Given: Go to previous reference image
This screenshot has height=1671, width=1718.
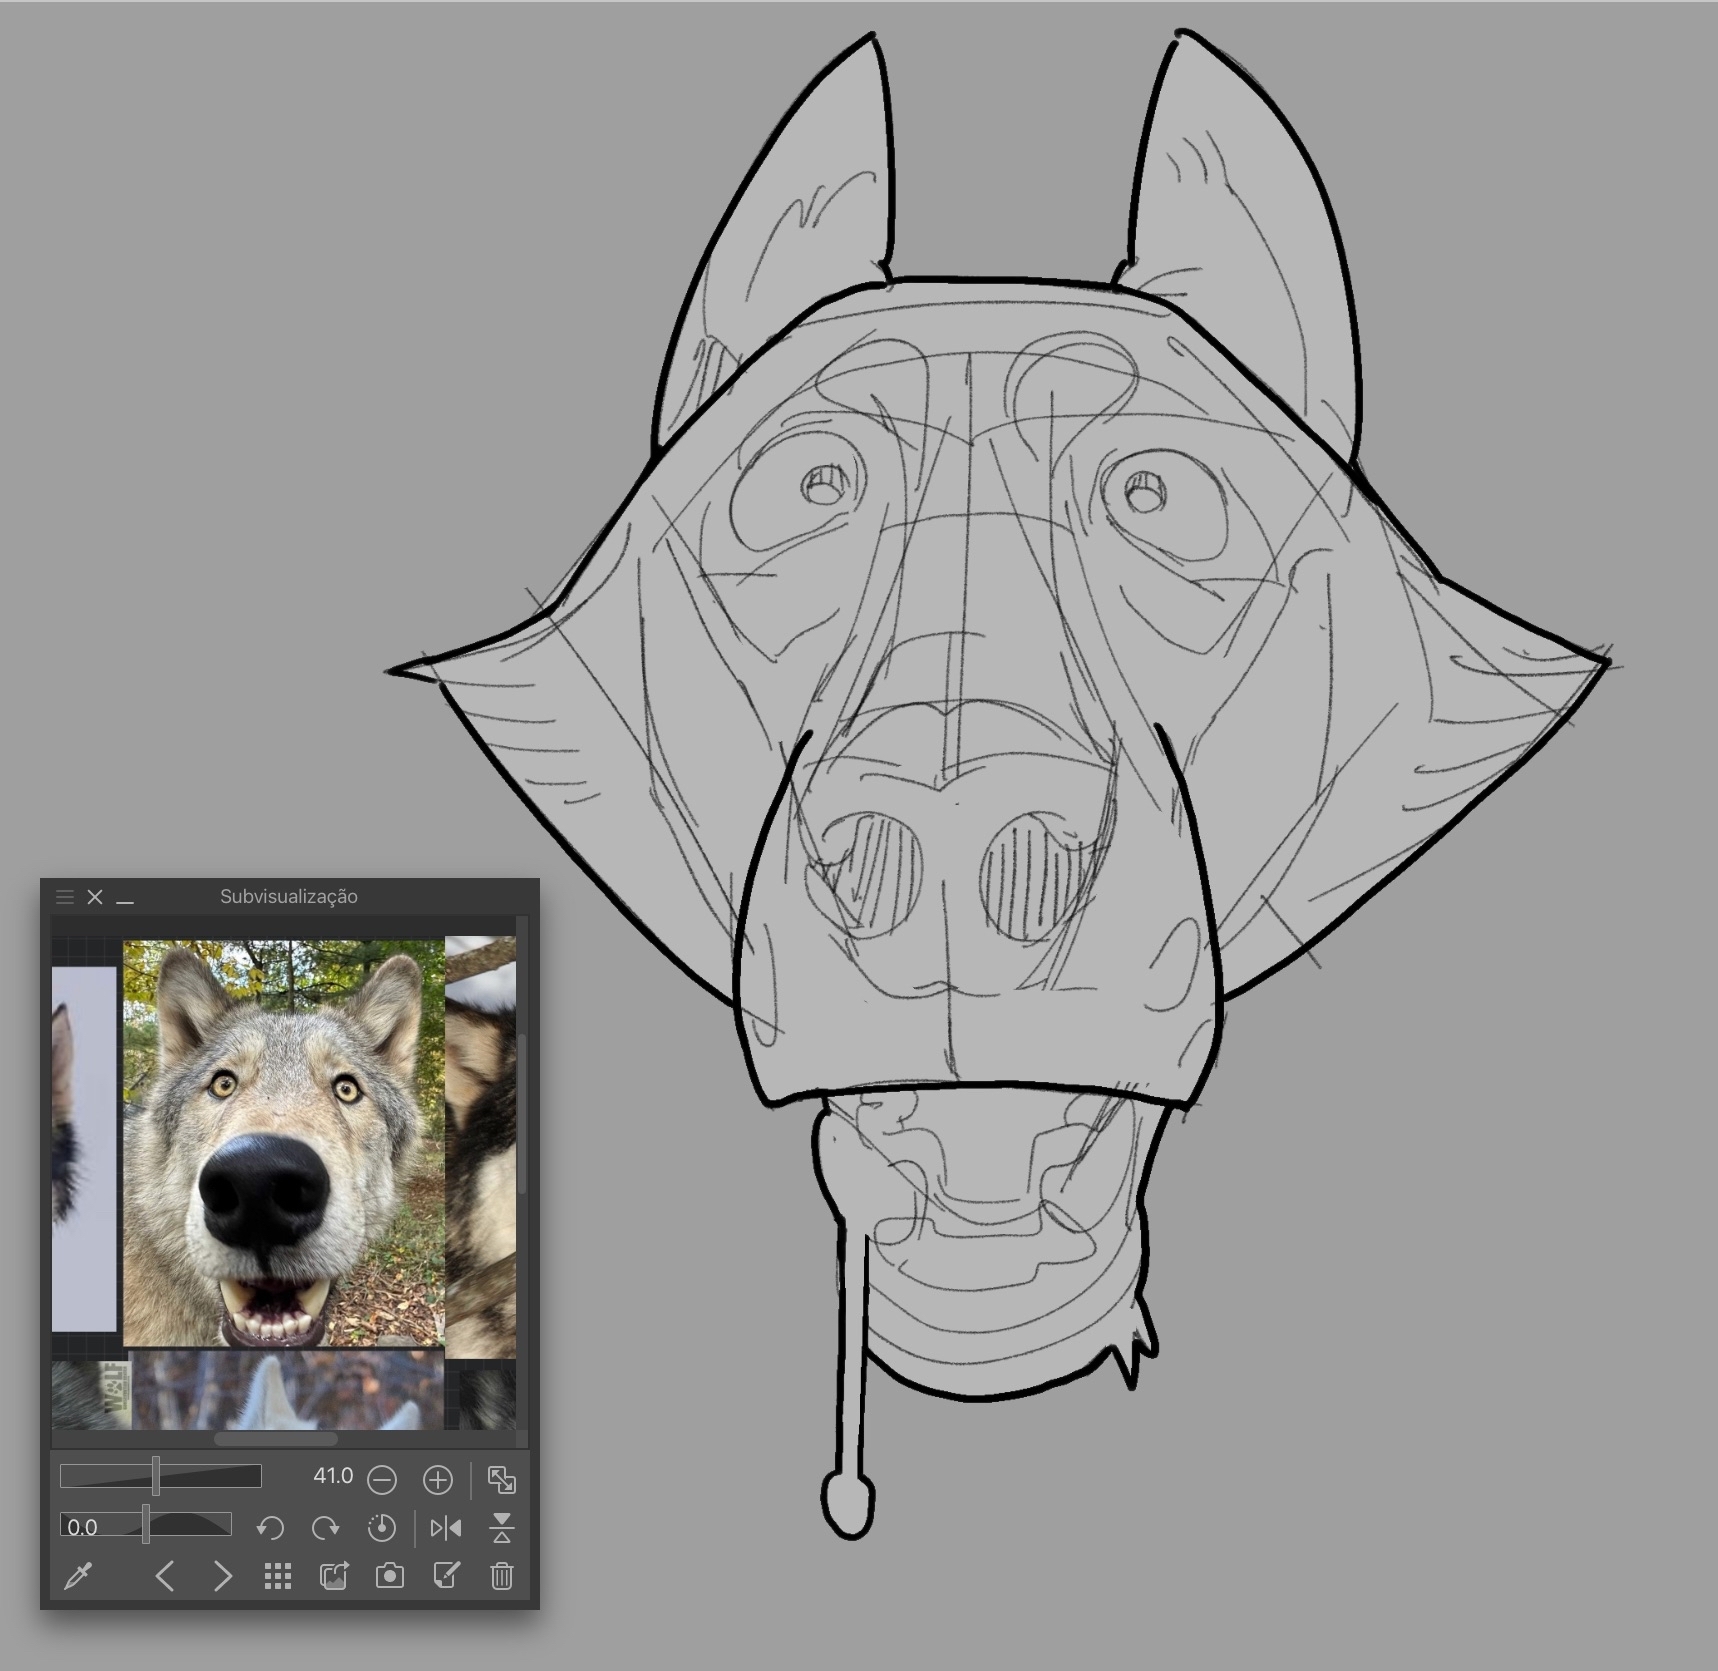Looking at the screenshot, I should pos(165,1577).
